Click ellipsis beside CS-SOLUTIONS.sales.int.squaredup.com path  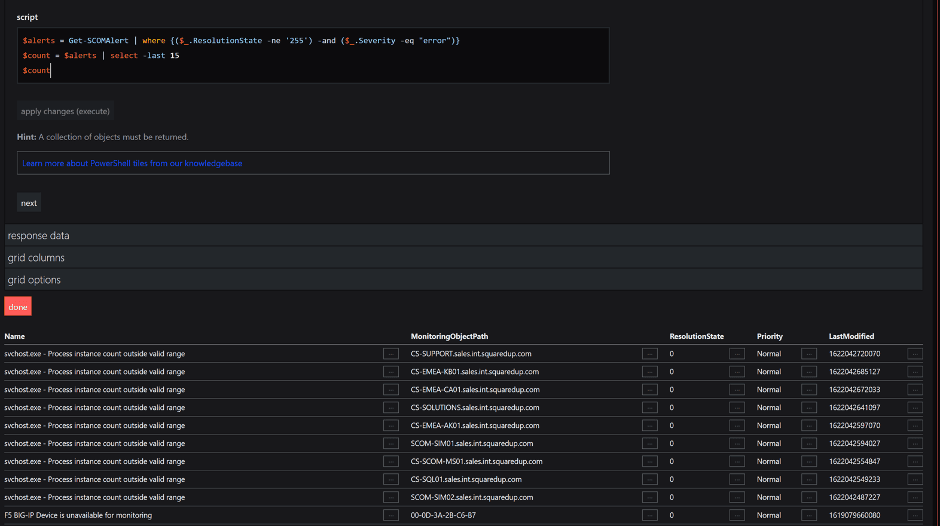click(649, 408)
